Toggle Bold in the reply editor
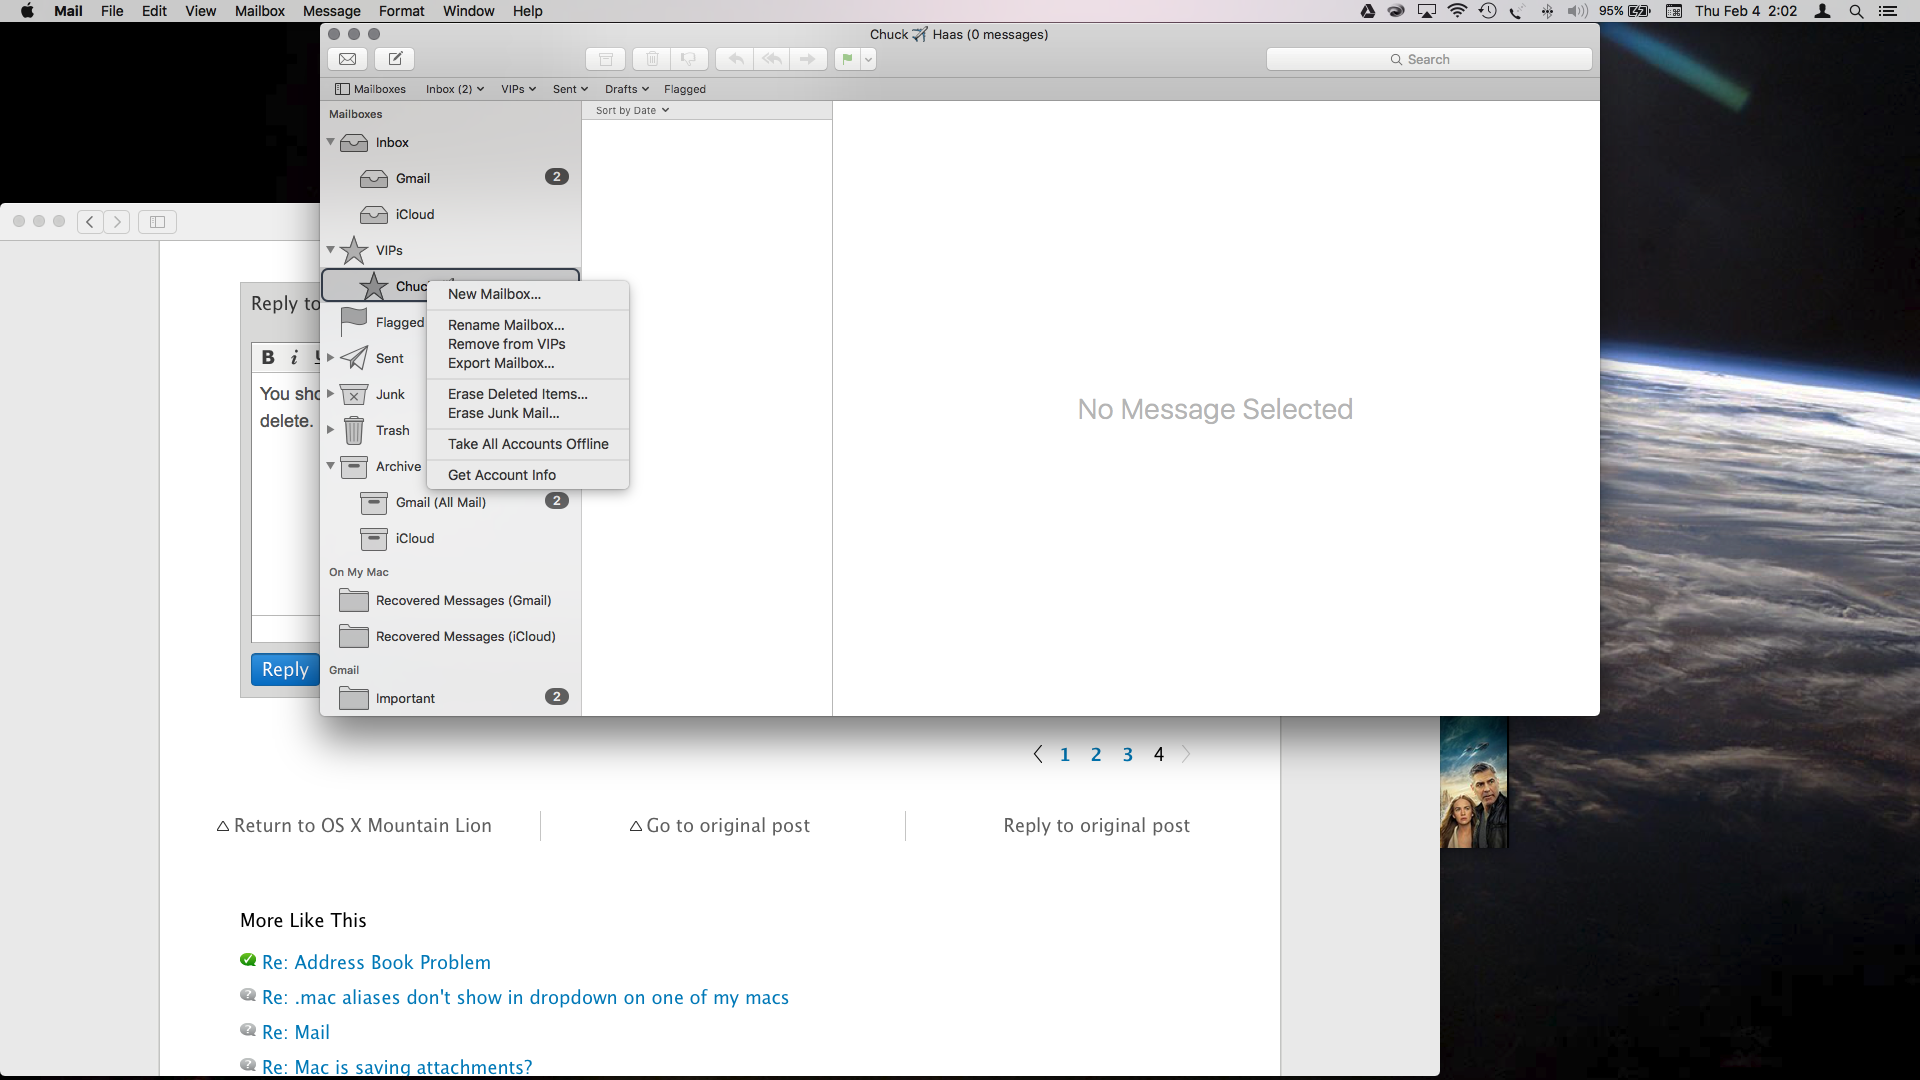The width and height of the screenshot is (1920, 1080). click(x=268, y=357)
